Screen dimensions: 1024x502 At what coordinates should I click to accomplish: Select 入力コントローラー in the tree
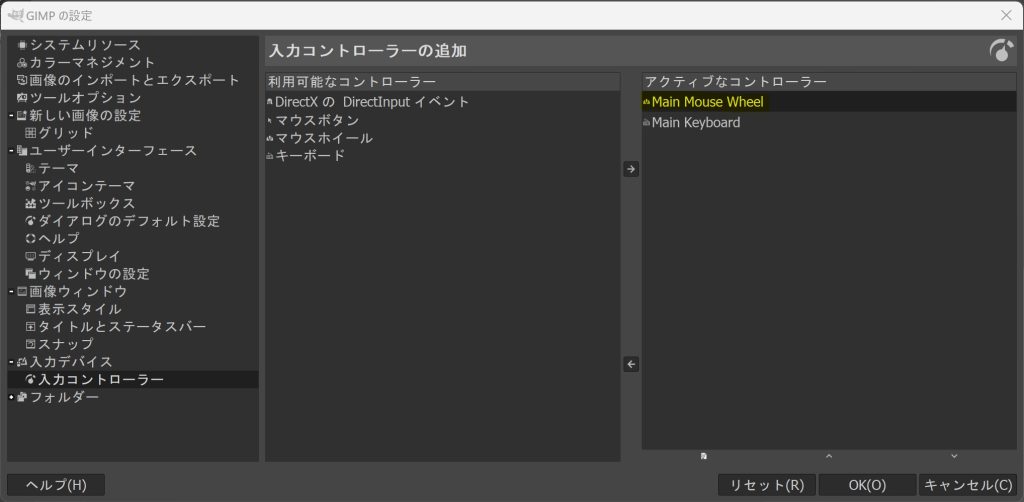(101, 379)
